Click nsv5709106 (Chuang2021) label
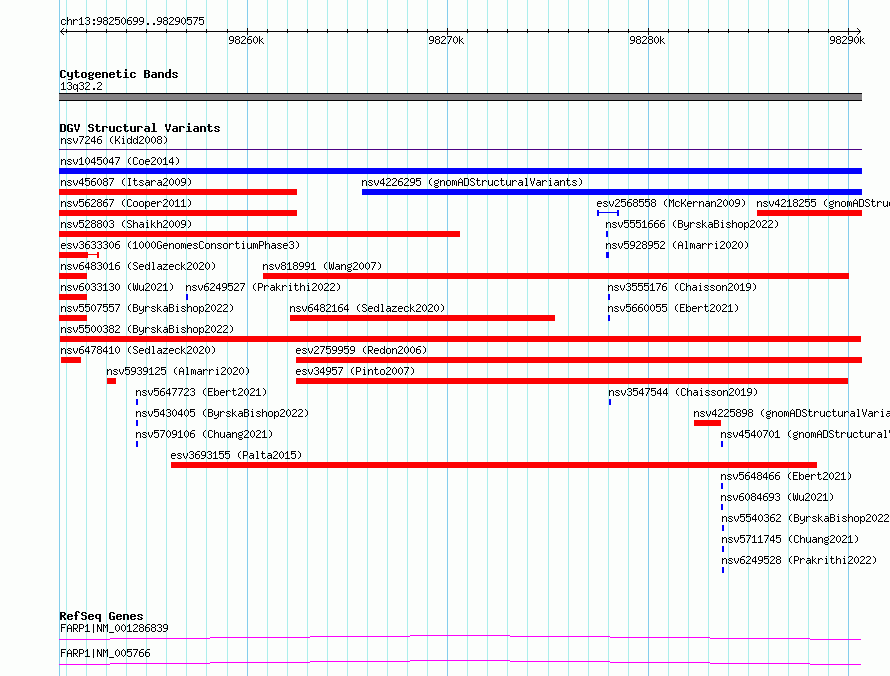The width and height of the screenshot is (890, 676). [x=204, y=434]
